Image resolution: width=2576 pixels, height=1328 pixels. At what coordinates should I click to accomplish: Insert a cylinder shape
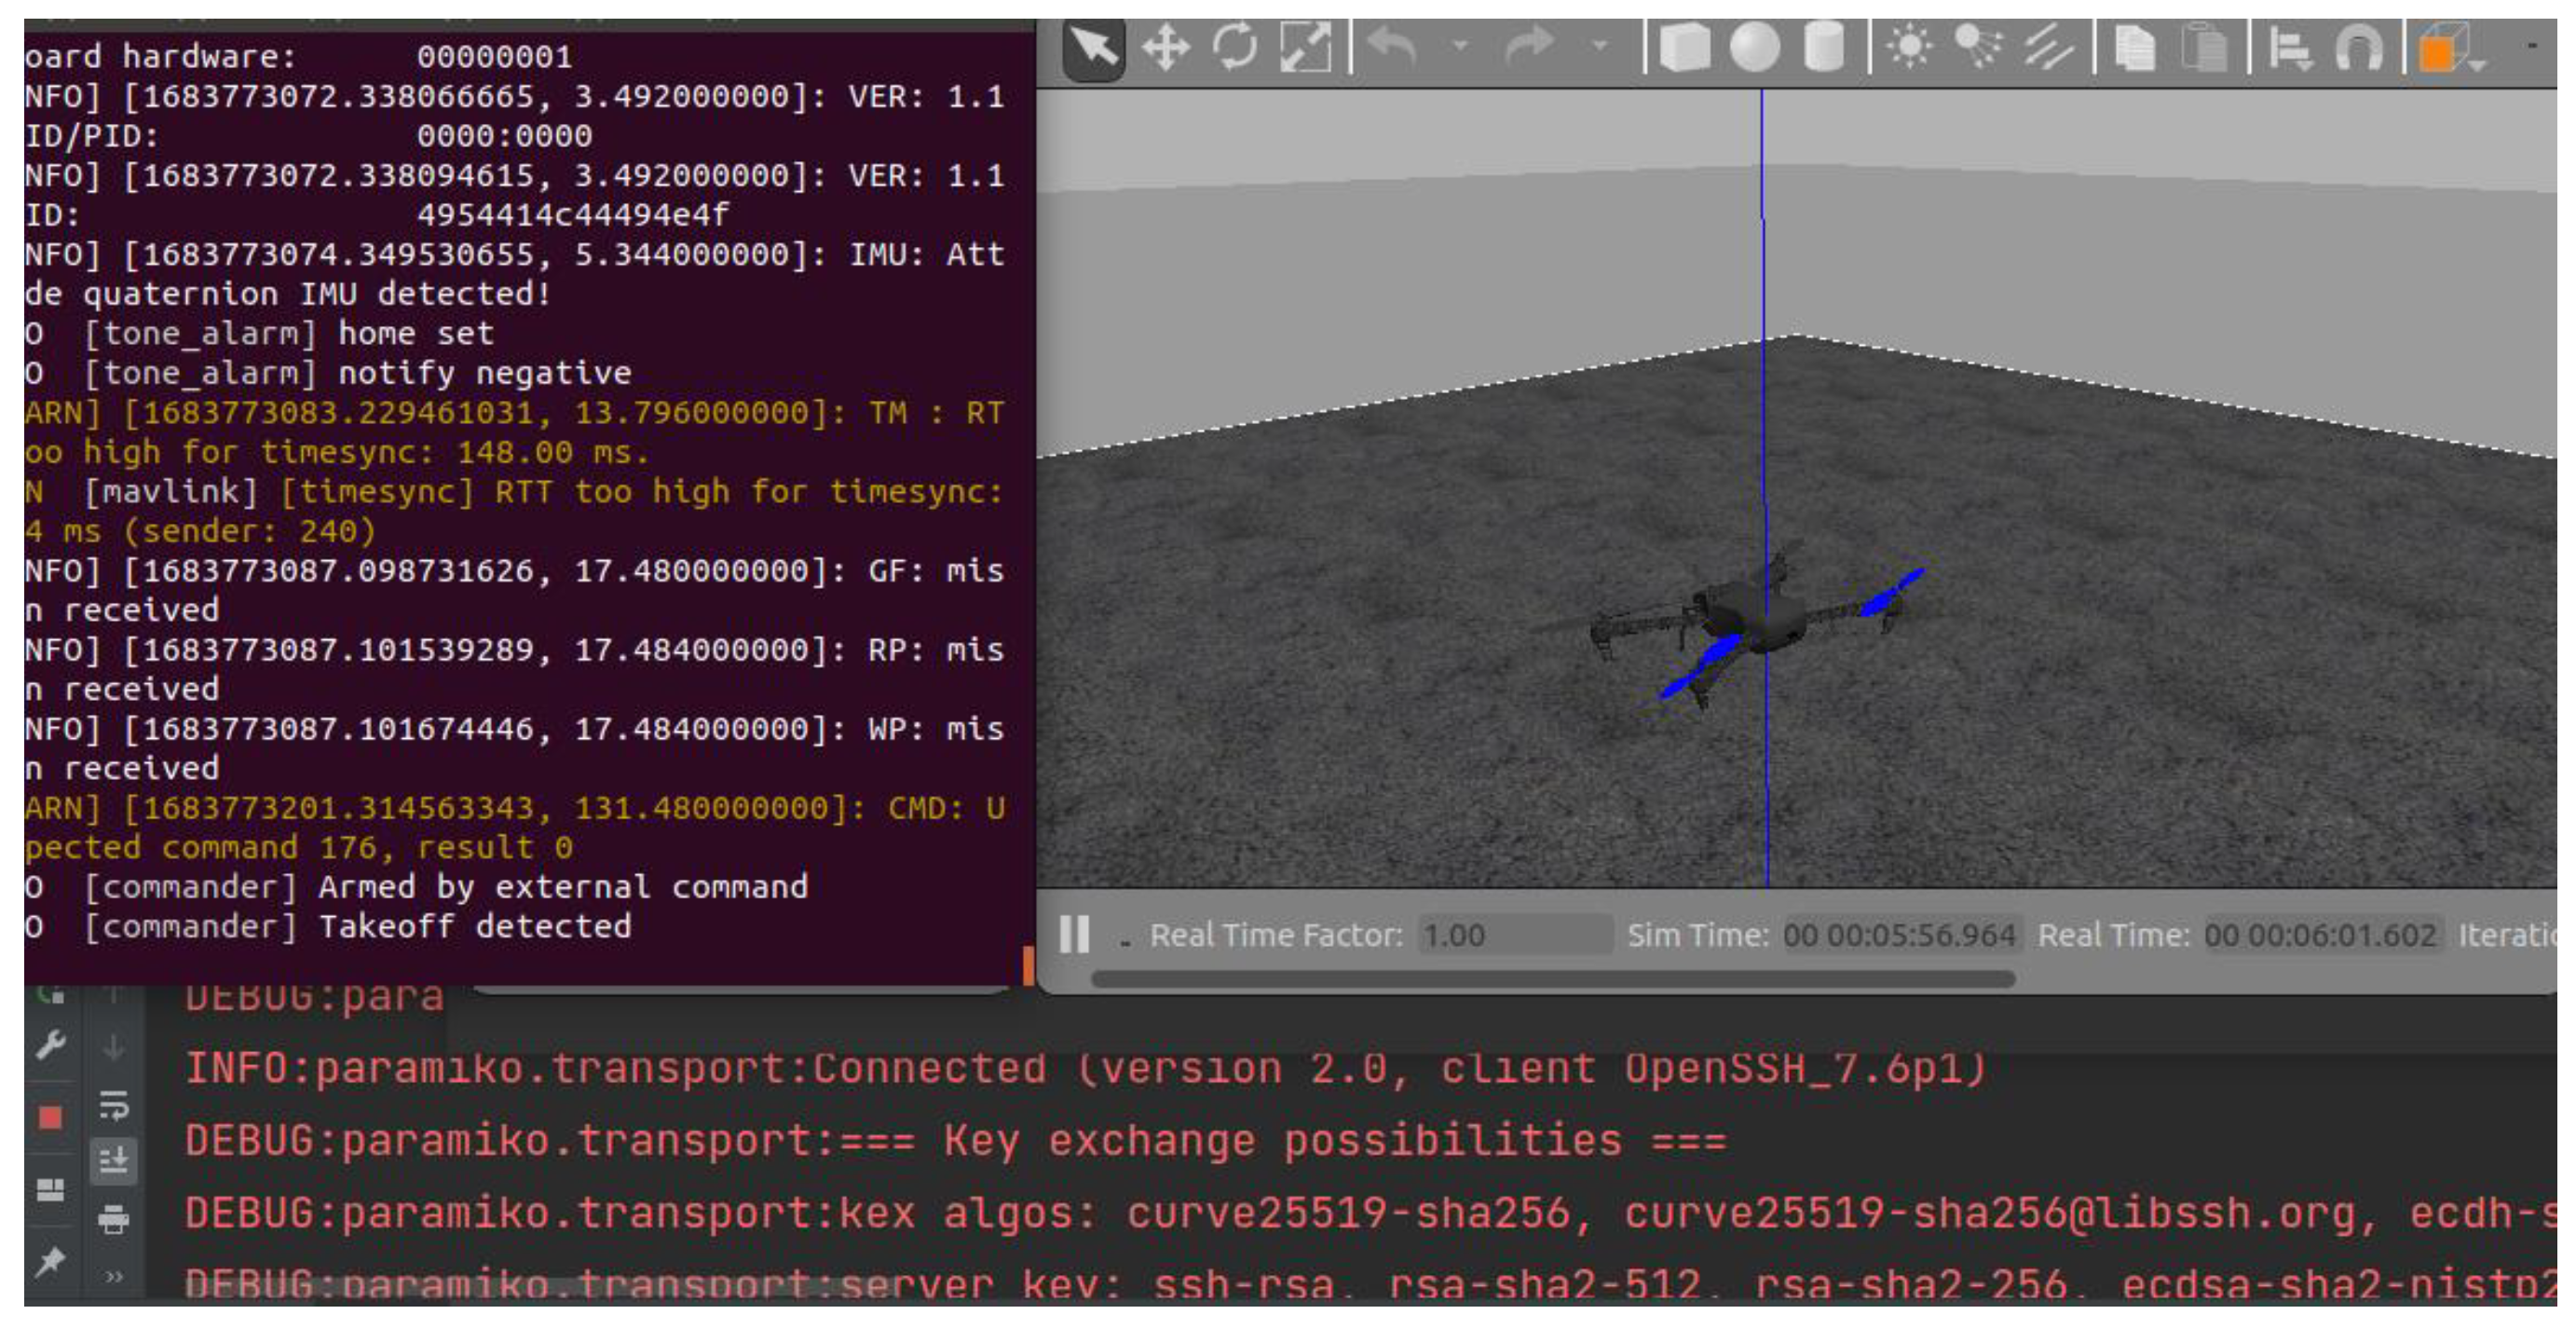point(1823,48)
